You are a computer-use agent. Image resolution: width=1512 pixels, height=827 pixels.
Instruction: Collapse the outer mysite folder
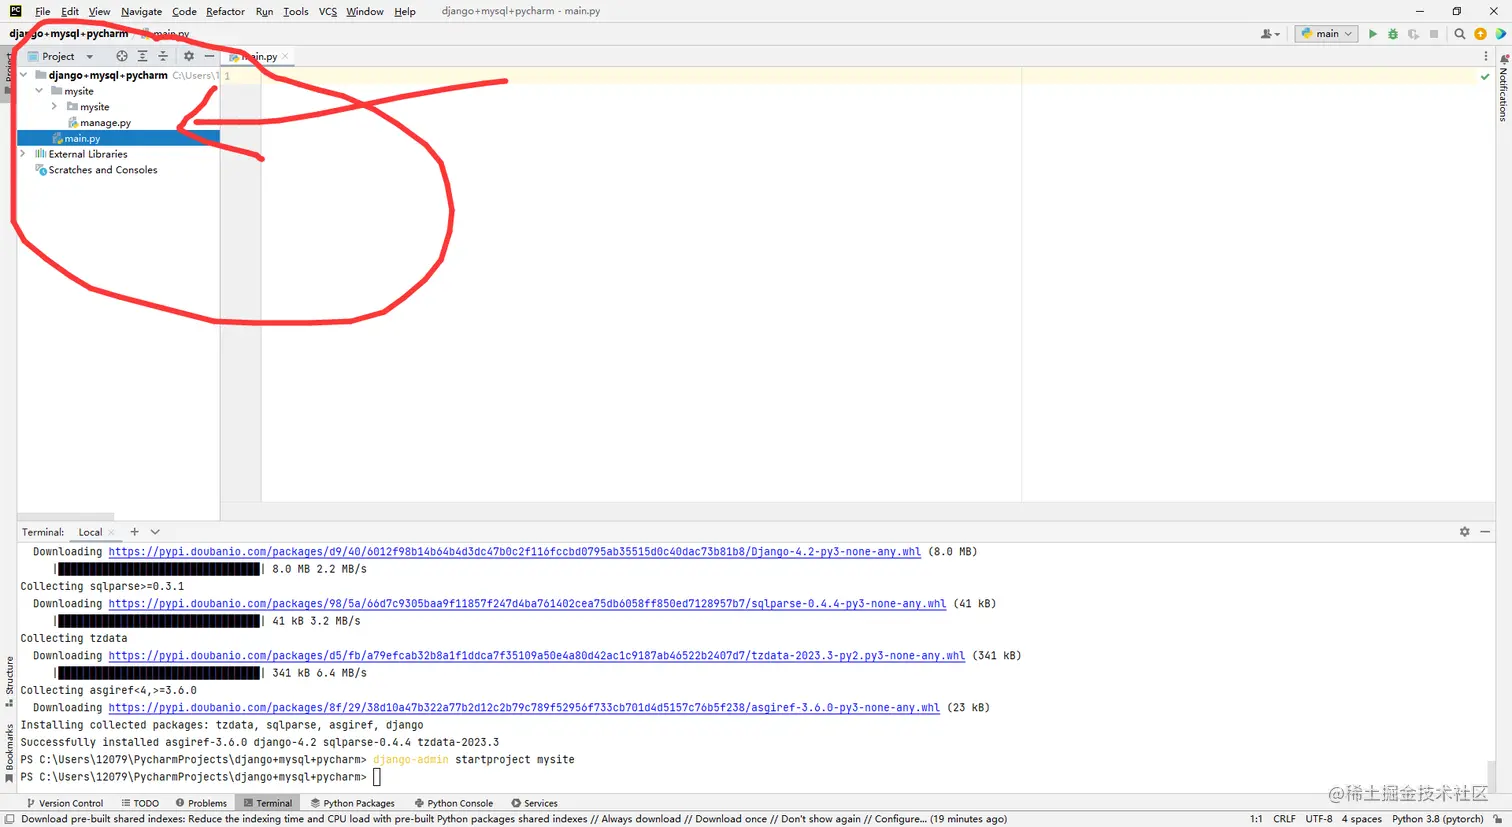coord(39,91)
